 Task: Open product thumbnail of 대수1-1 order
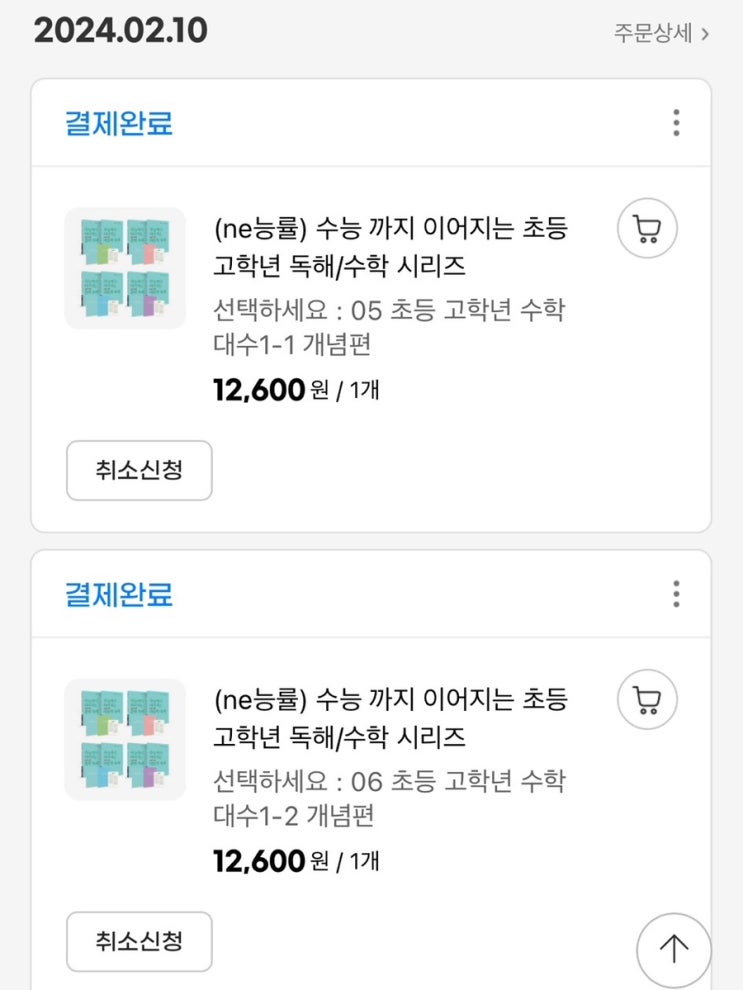point(125,268)
